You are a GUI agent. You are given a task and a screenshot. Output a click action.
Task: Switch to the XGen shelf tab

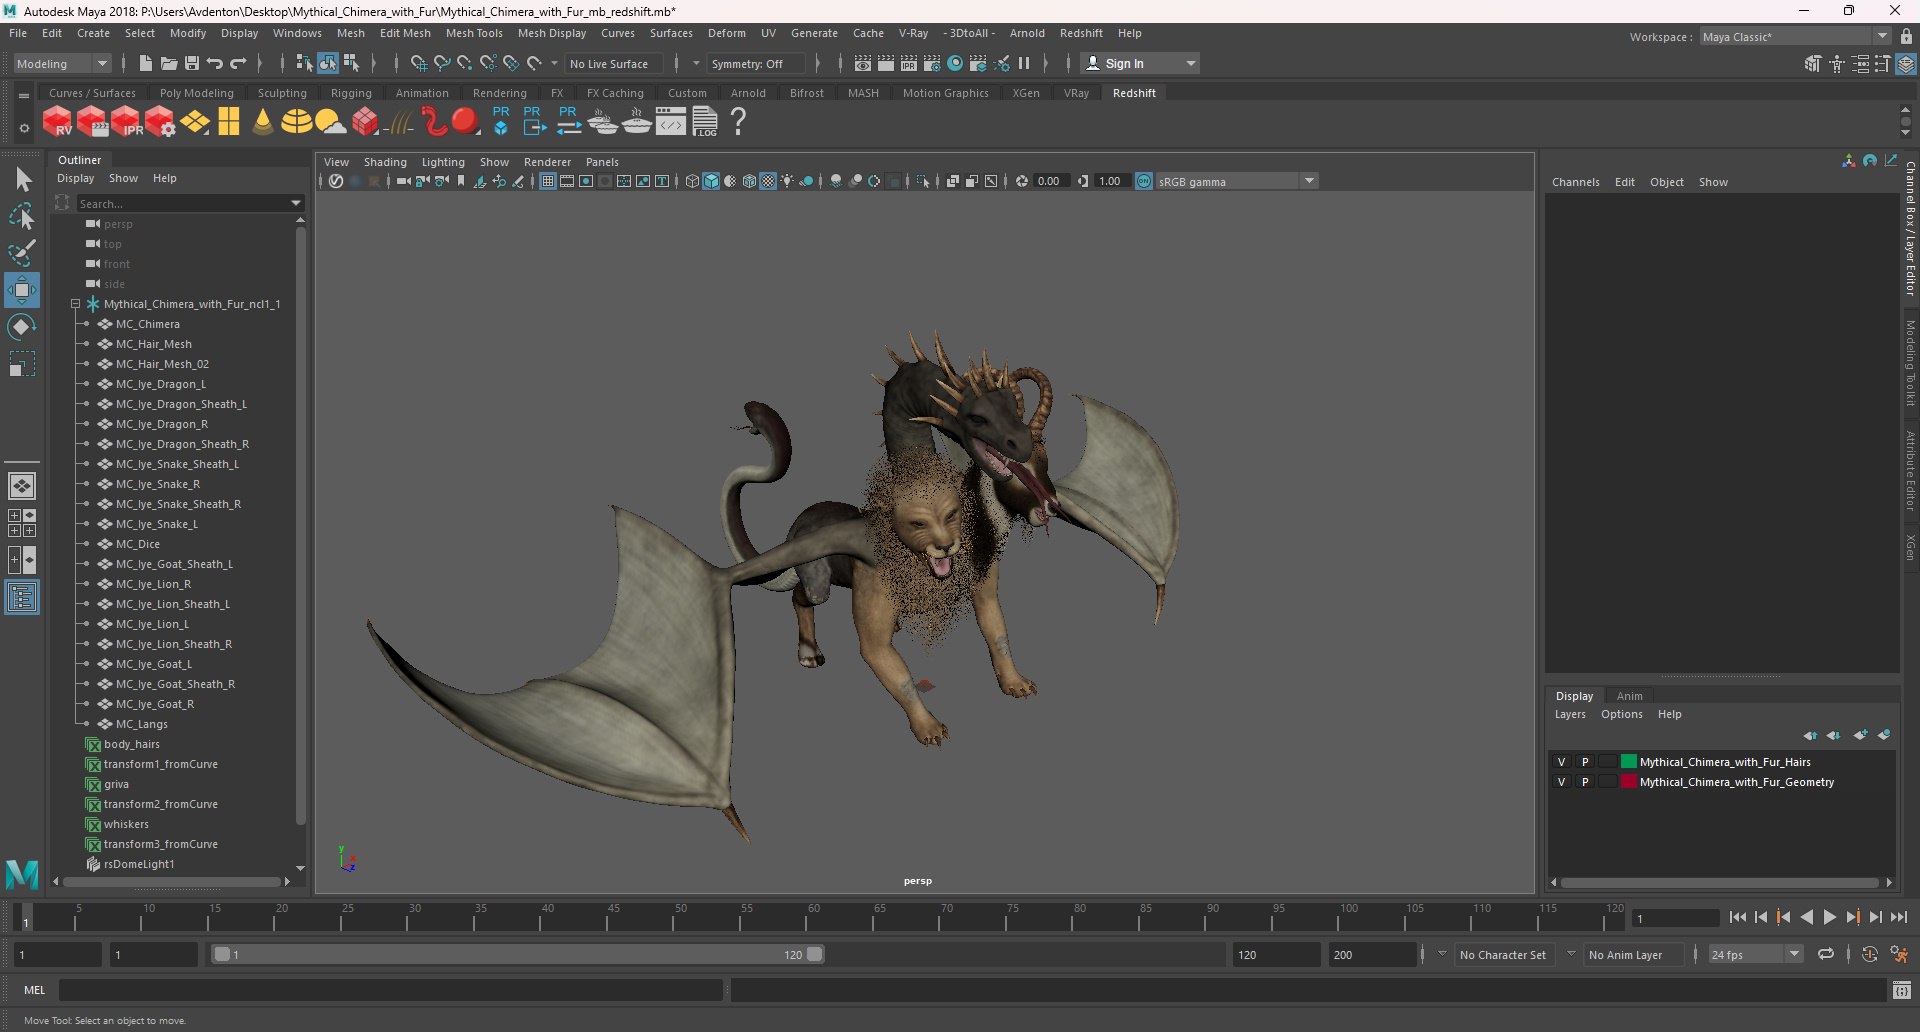click(x=1026, y=93)
